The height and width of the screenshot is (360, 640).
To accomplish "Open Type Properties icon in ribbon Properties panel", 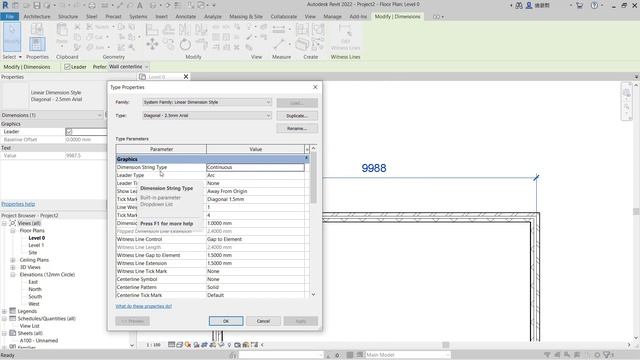I will coord(37,29).
